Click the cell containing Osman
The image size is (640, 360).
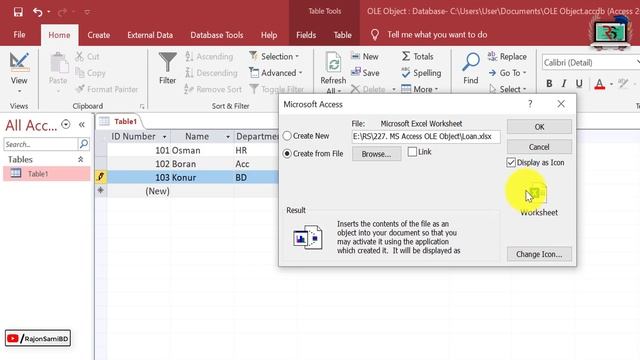[x=202, y=150]
